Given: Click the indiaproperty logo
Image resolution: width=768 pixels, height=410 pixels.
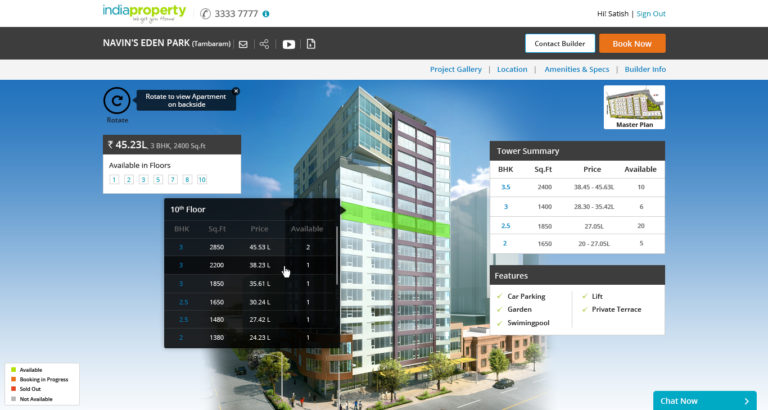Looking at the screenshot, I should coord(144,13).
